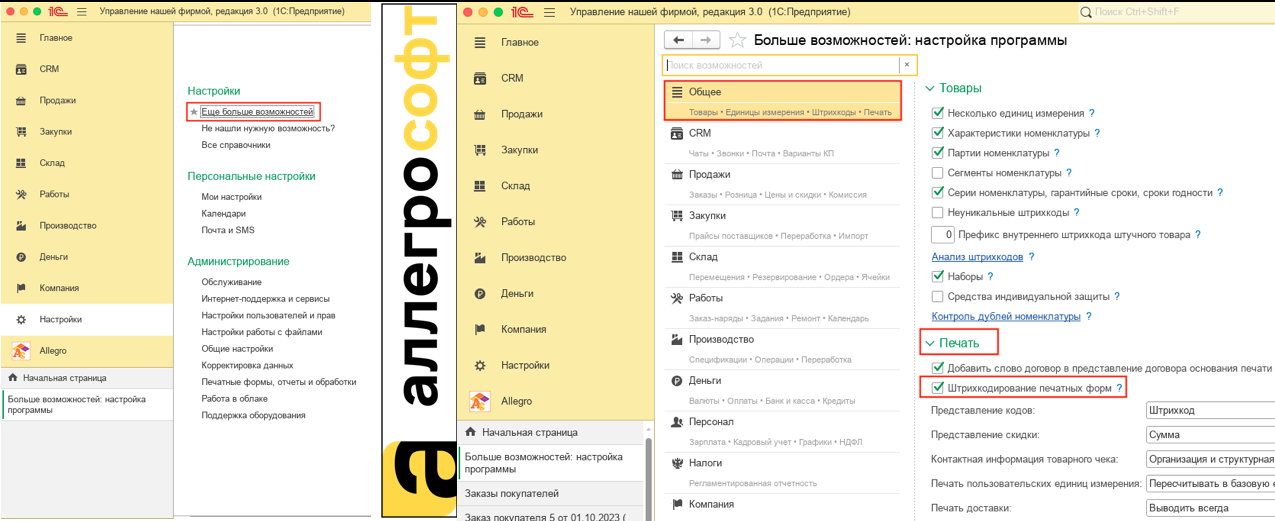Open main menu icon in right window title bar
1275x521 pixels.
[x=549, y=12]
